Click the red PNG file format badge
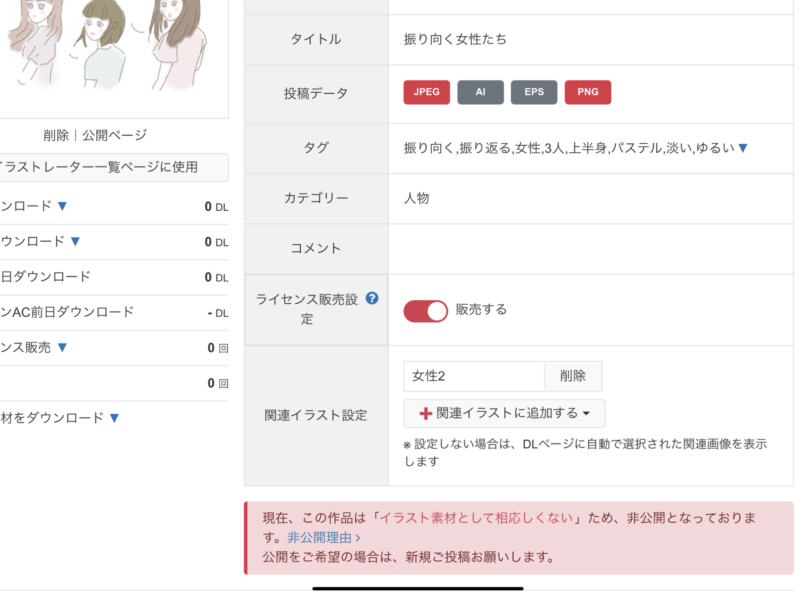The image size is (800, 595). (x=588, y=92)
